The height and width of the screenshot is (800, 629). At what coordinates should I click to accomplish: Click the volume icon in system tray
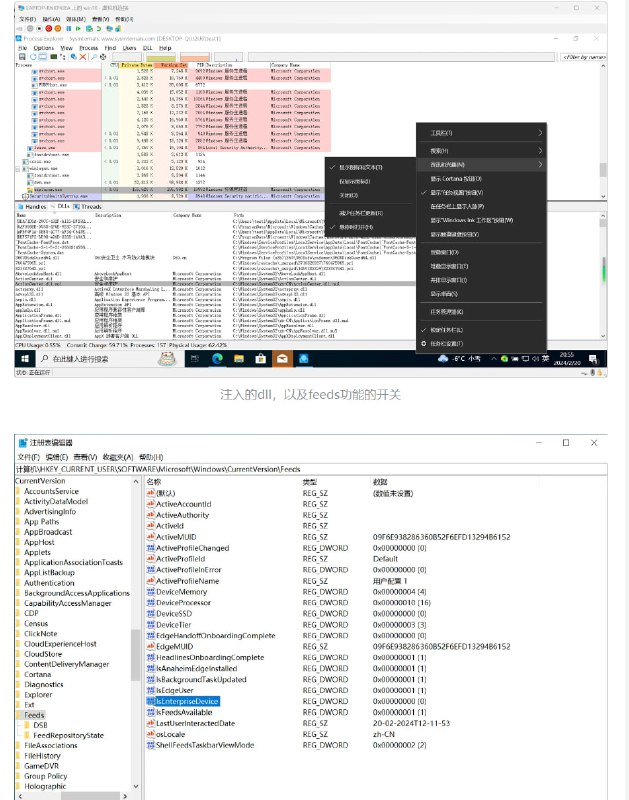(535, 359)
